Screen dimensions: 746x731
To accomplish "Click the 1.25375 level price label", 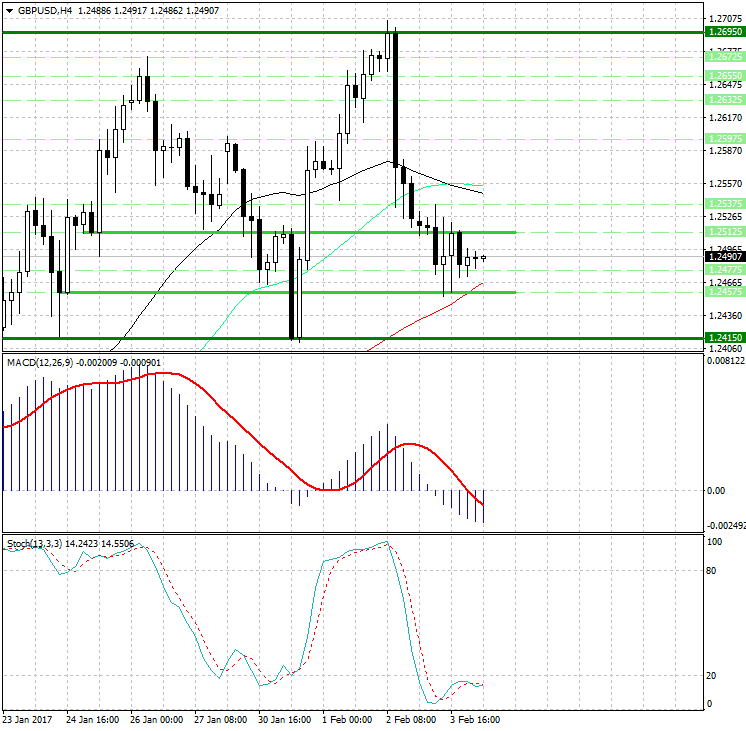I will coord(724,203).
